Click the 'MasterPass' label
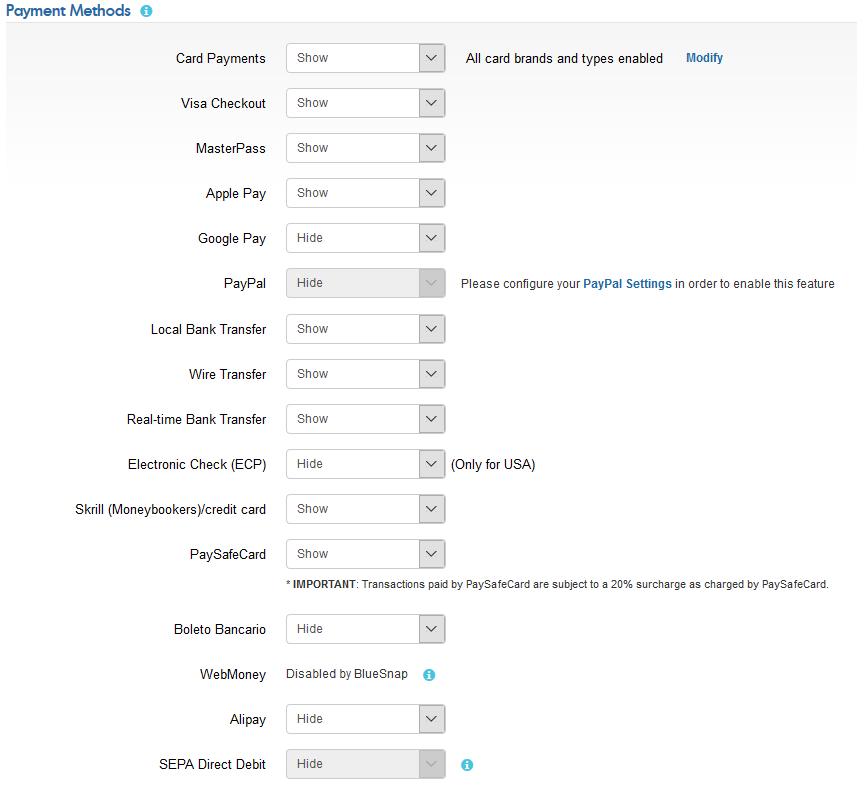Screen dimensions: 857x787 (231, 149)
